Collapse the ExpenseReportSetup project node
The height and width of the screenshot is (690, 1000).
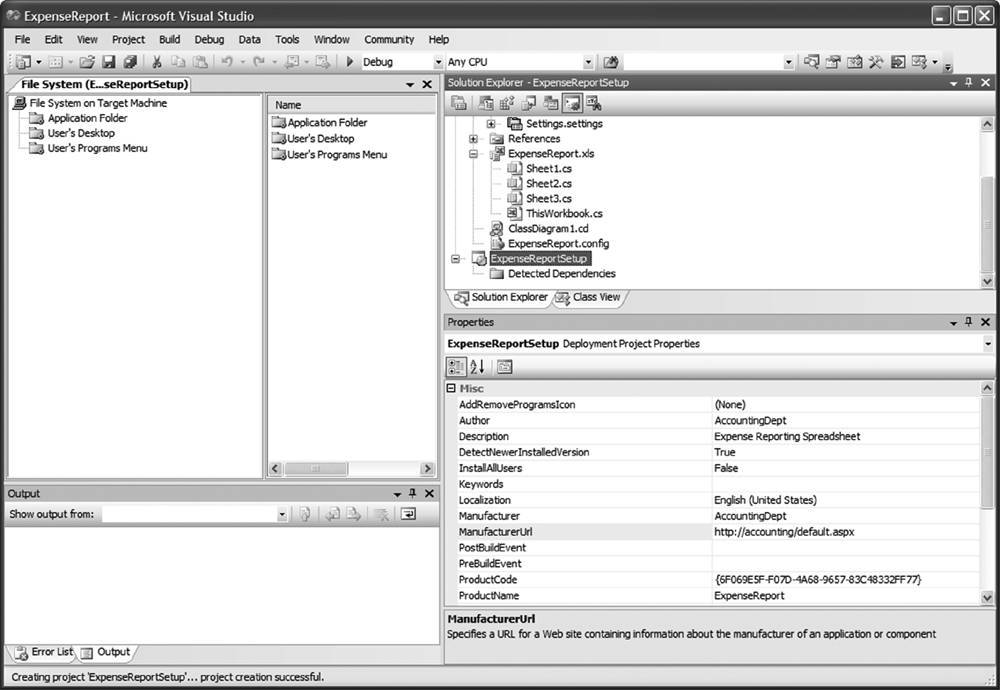click(x=455, y=259)
